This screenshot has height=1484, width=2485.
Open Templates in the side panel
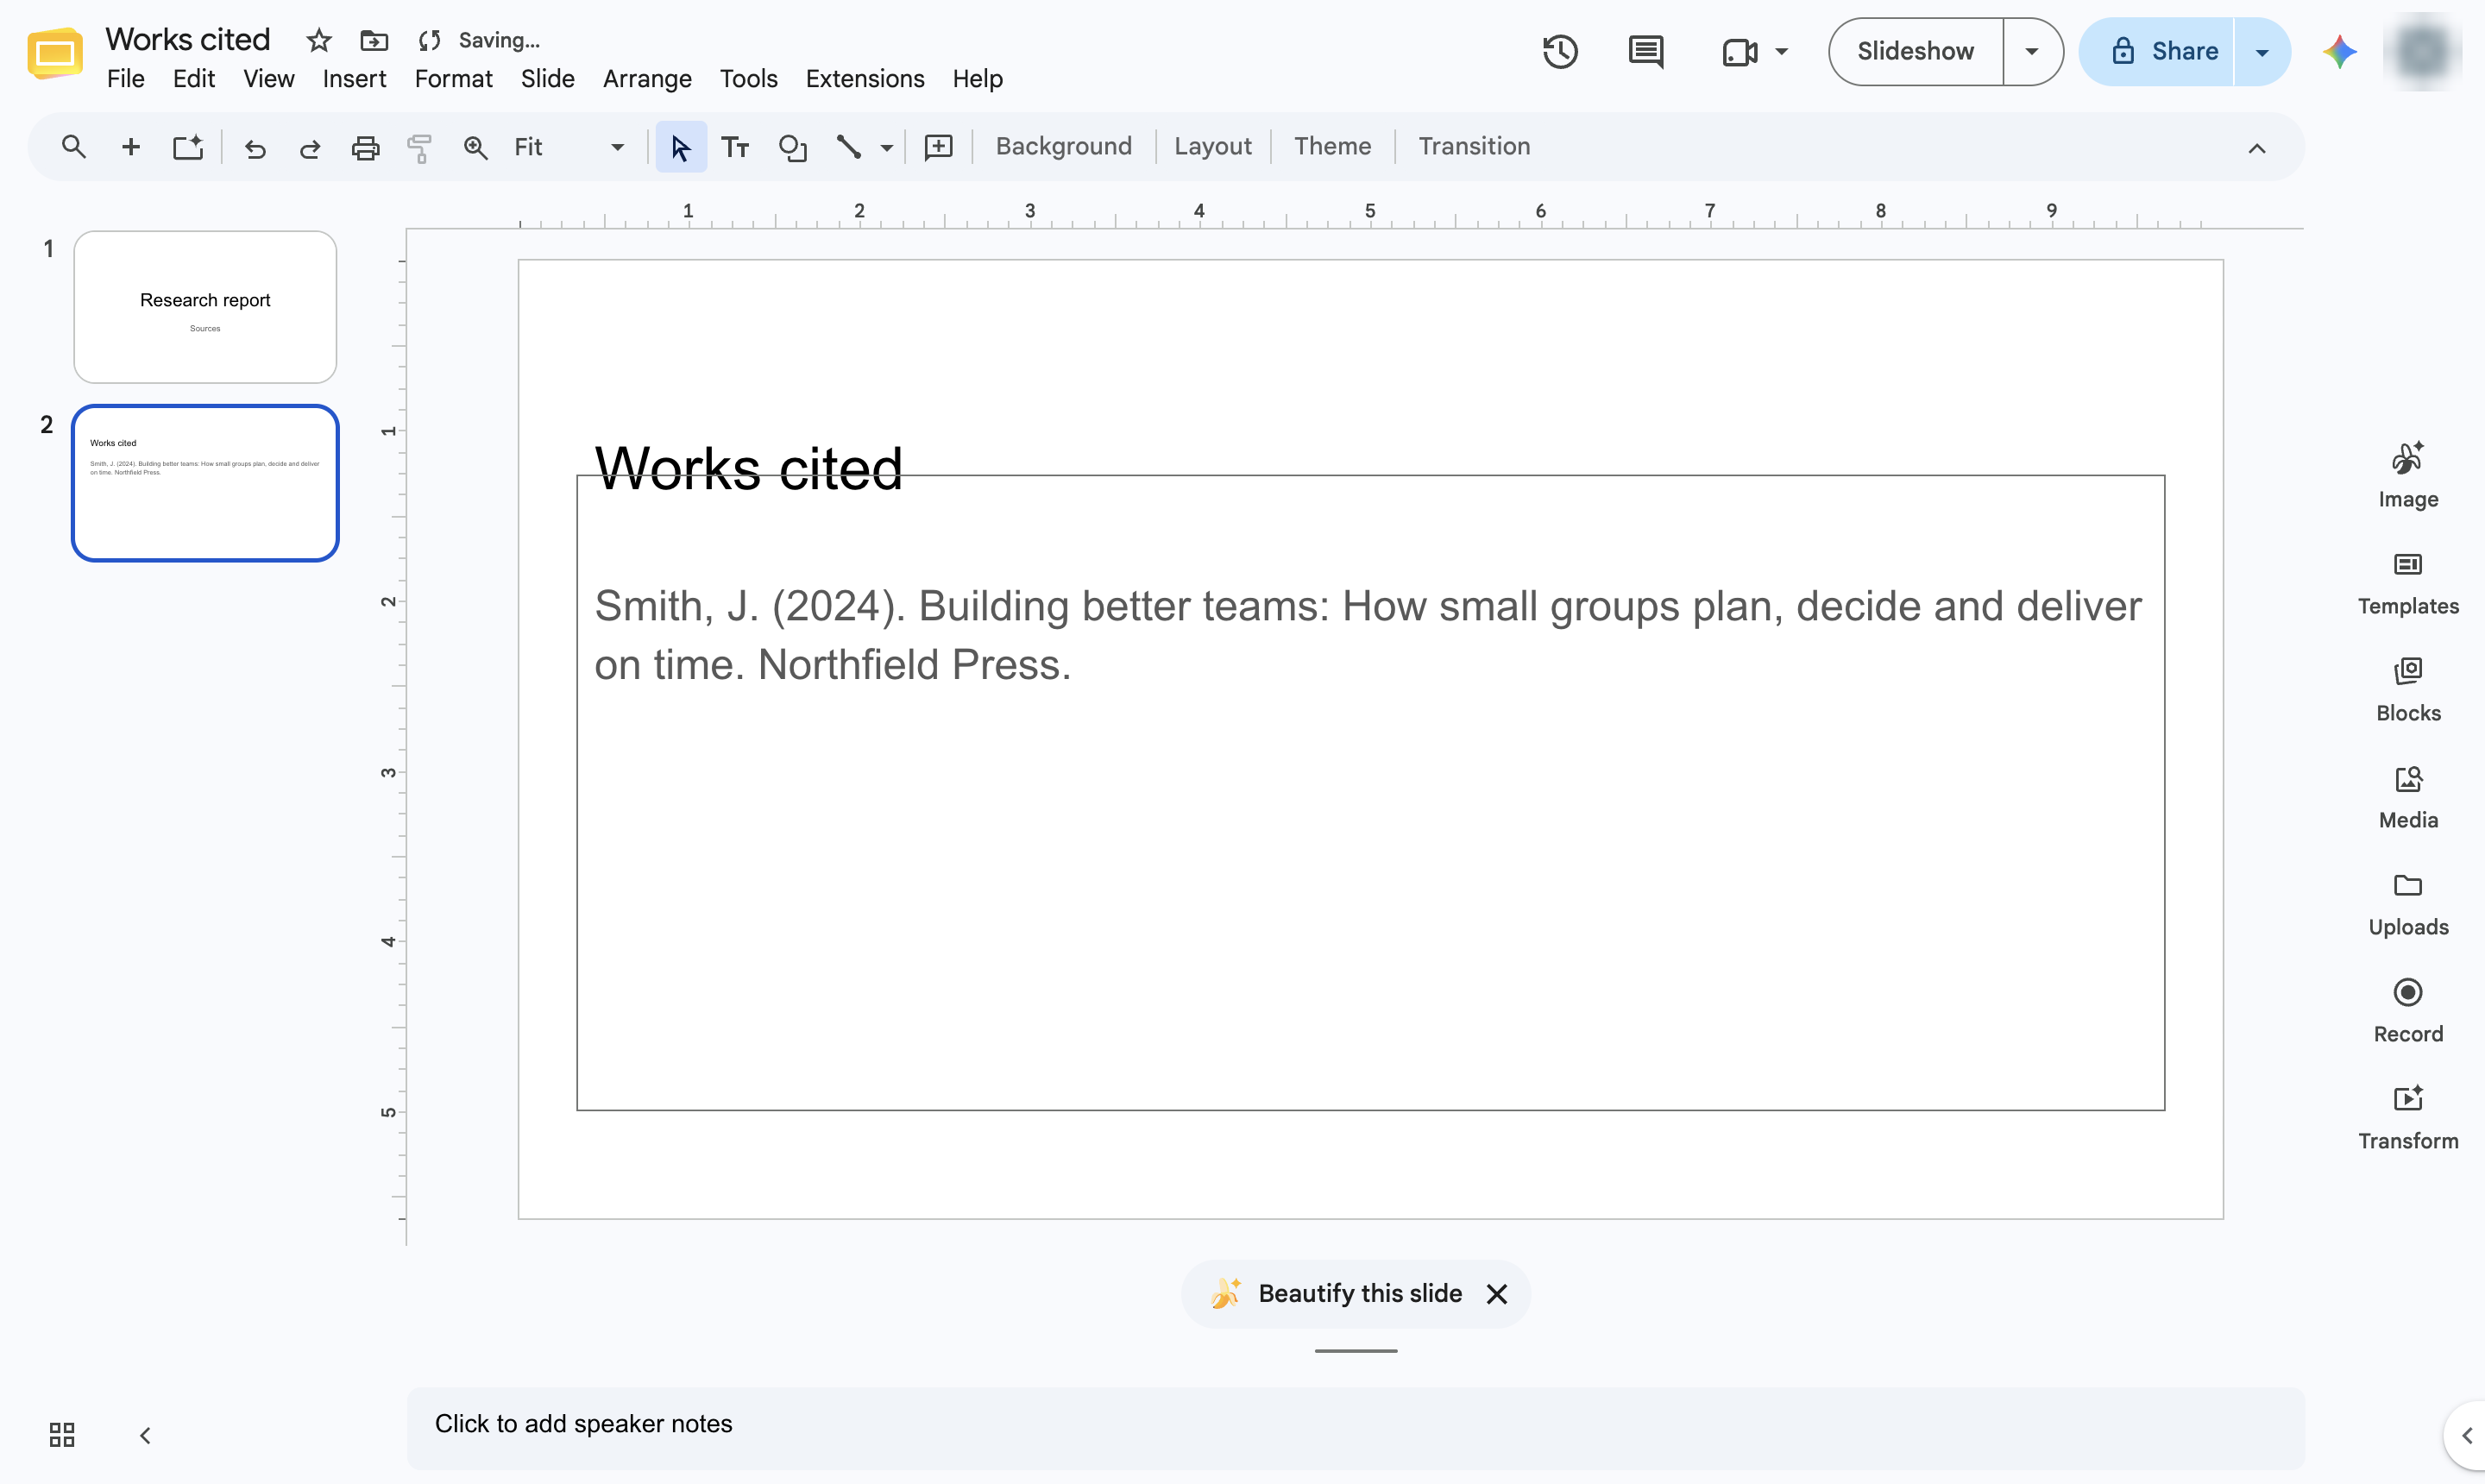[x=2408, y=583]
